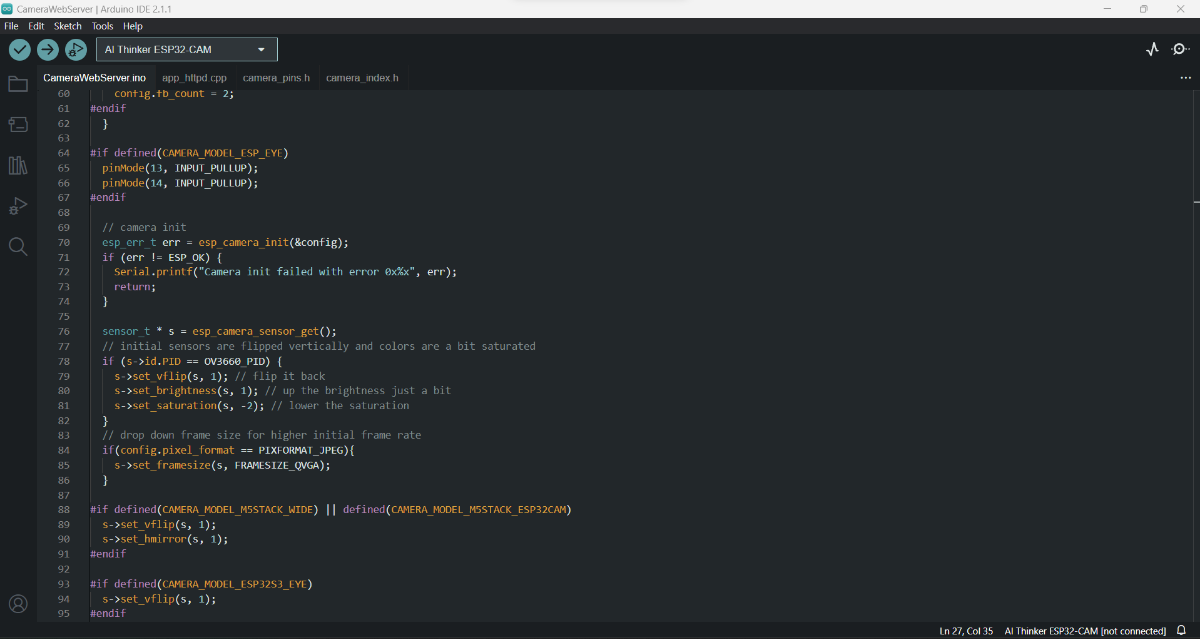1200x639 pixels.
Task: Open the Serial Monitor
Action: 1181,49
